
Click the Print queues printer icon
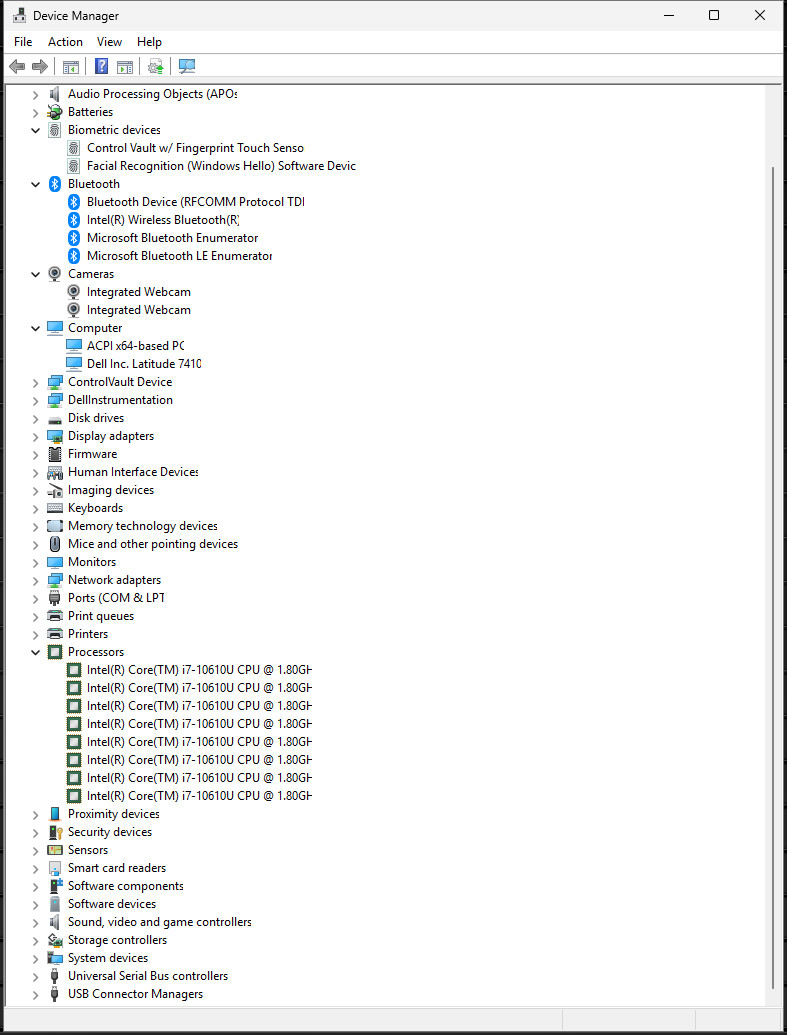coord(55,616)
